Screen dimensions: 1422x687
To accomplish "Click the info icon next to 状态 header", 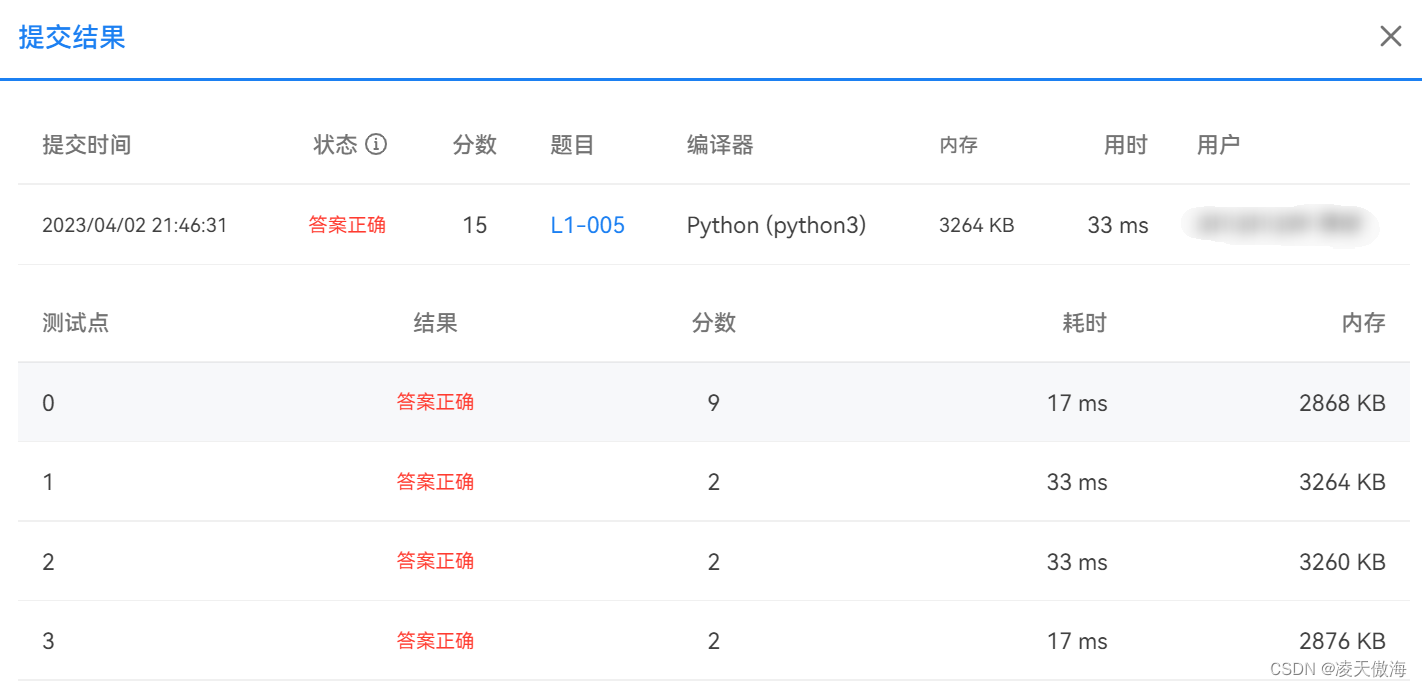I will (x=376, y=145).
